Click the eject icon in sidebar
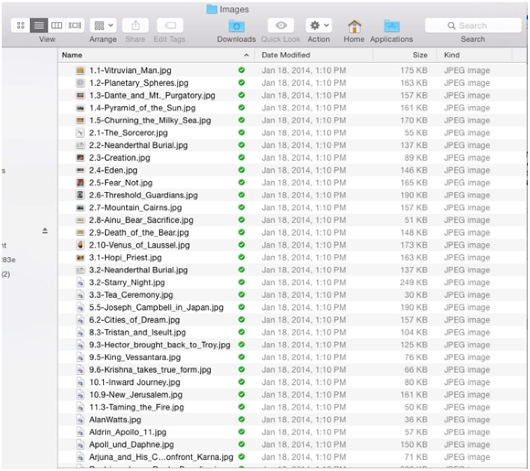530x471 pixels. (45, 231)
